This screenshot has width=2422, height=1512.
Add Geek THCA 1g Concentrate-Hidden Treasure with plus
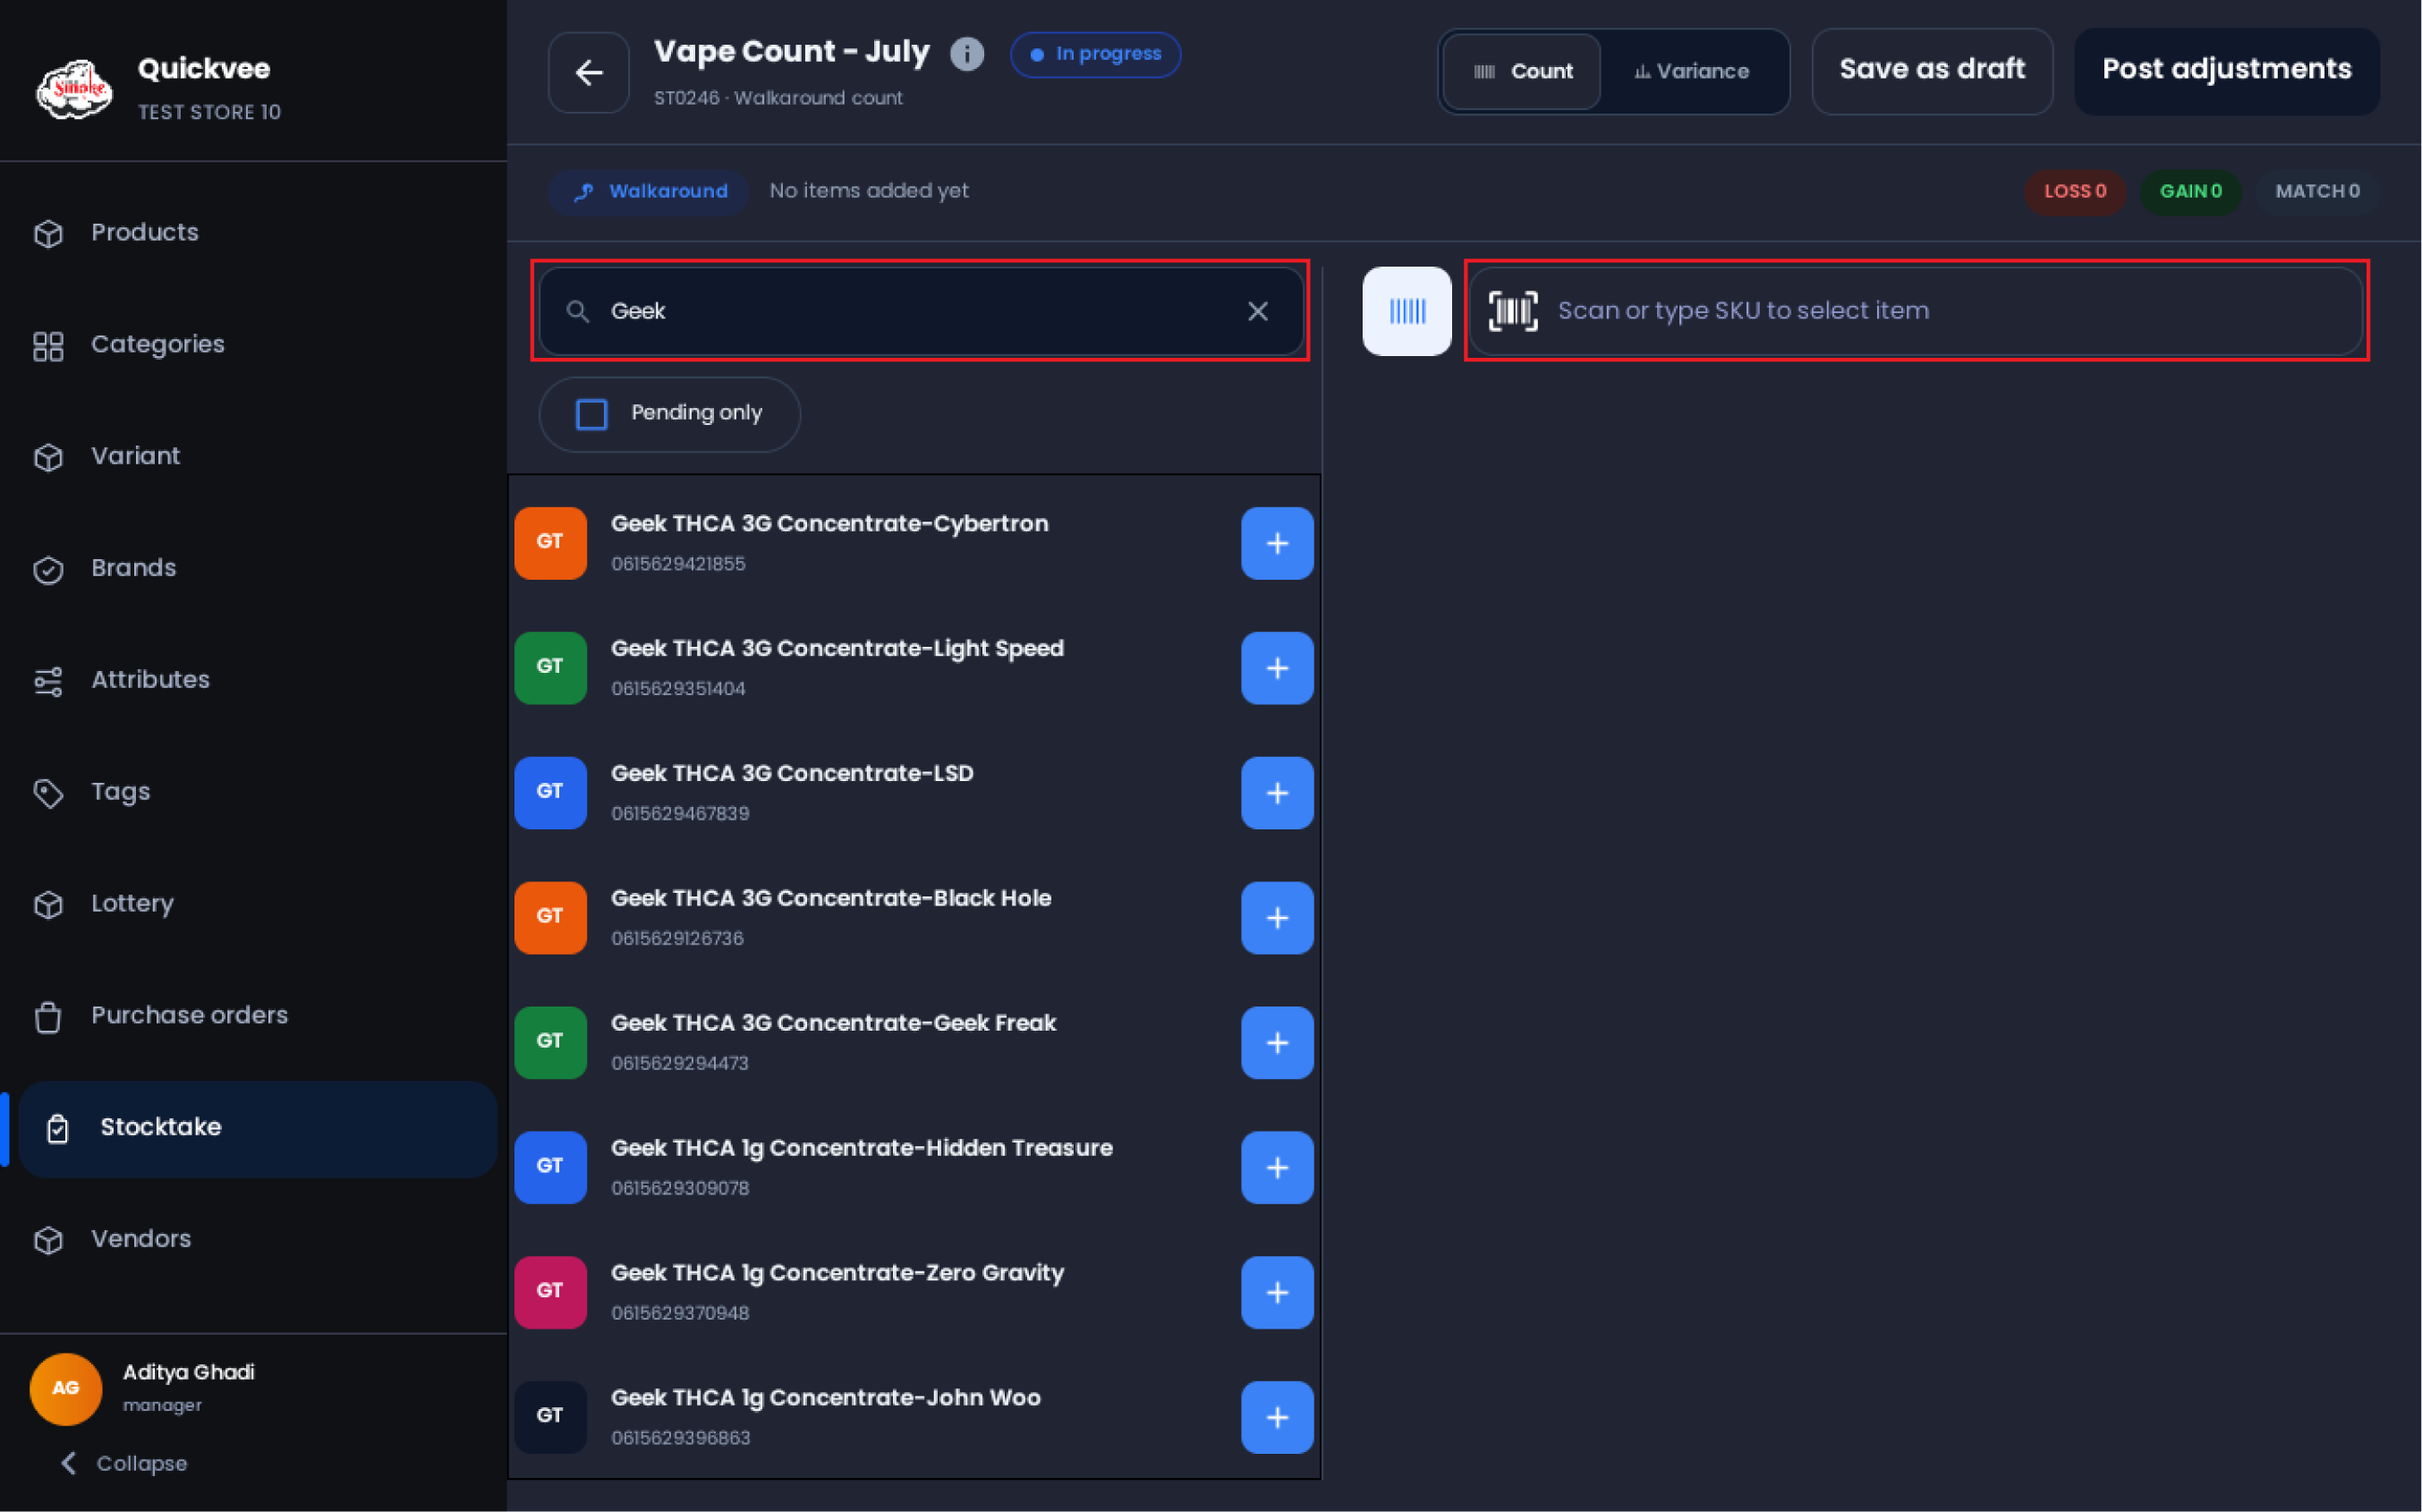point(1277,1167)
